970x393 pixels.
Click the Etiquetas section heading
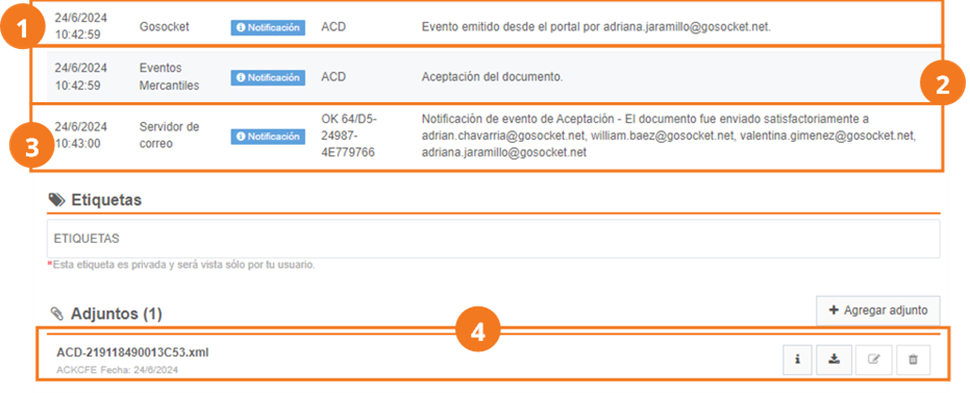pos(106,200)
